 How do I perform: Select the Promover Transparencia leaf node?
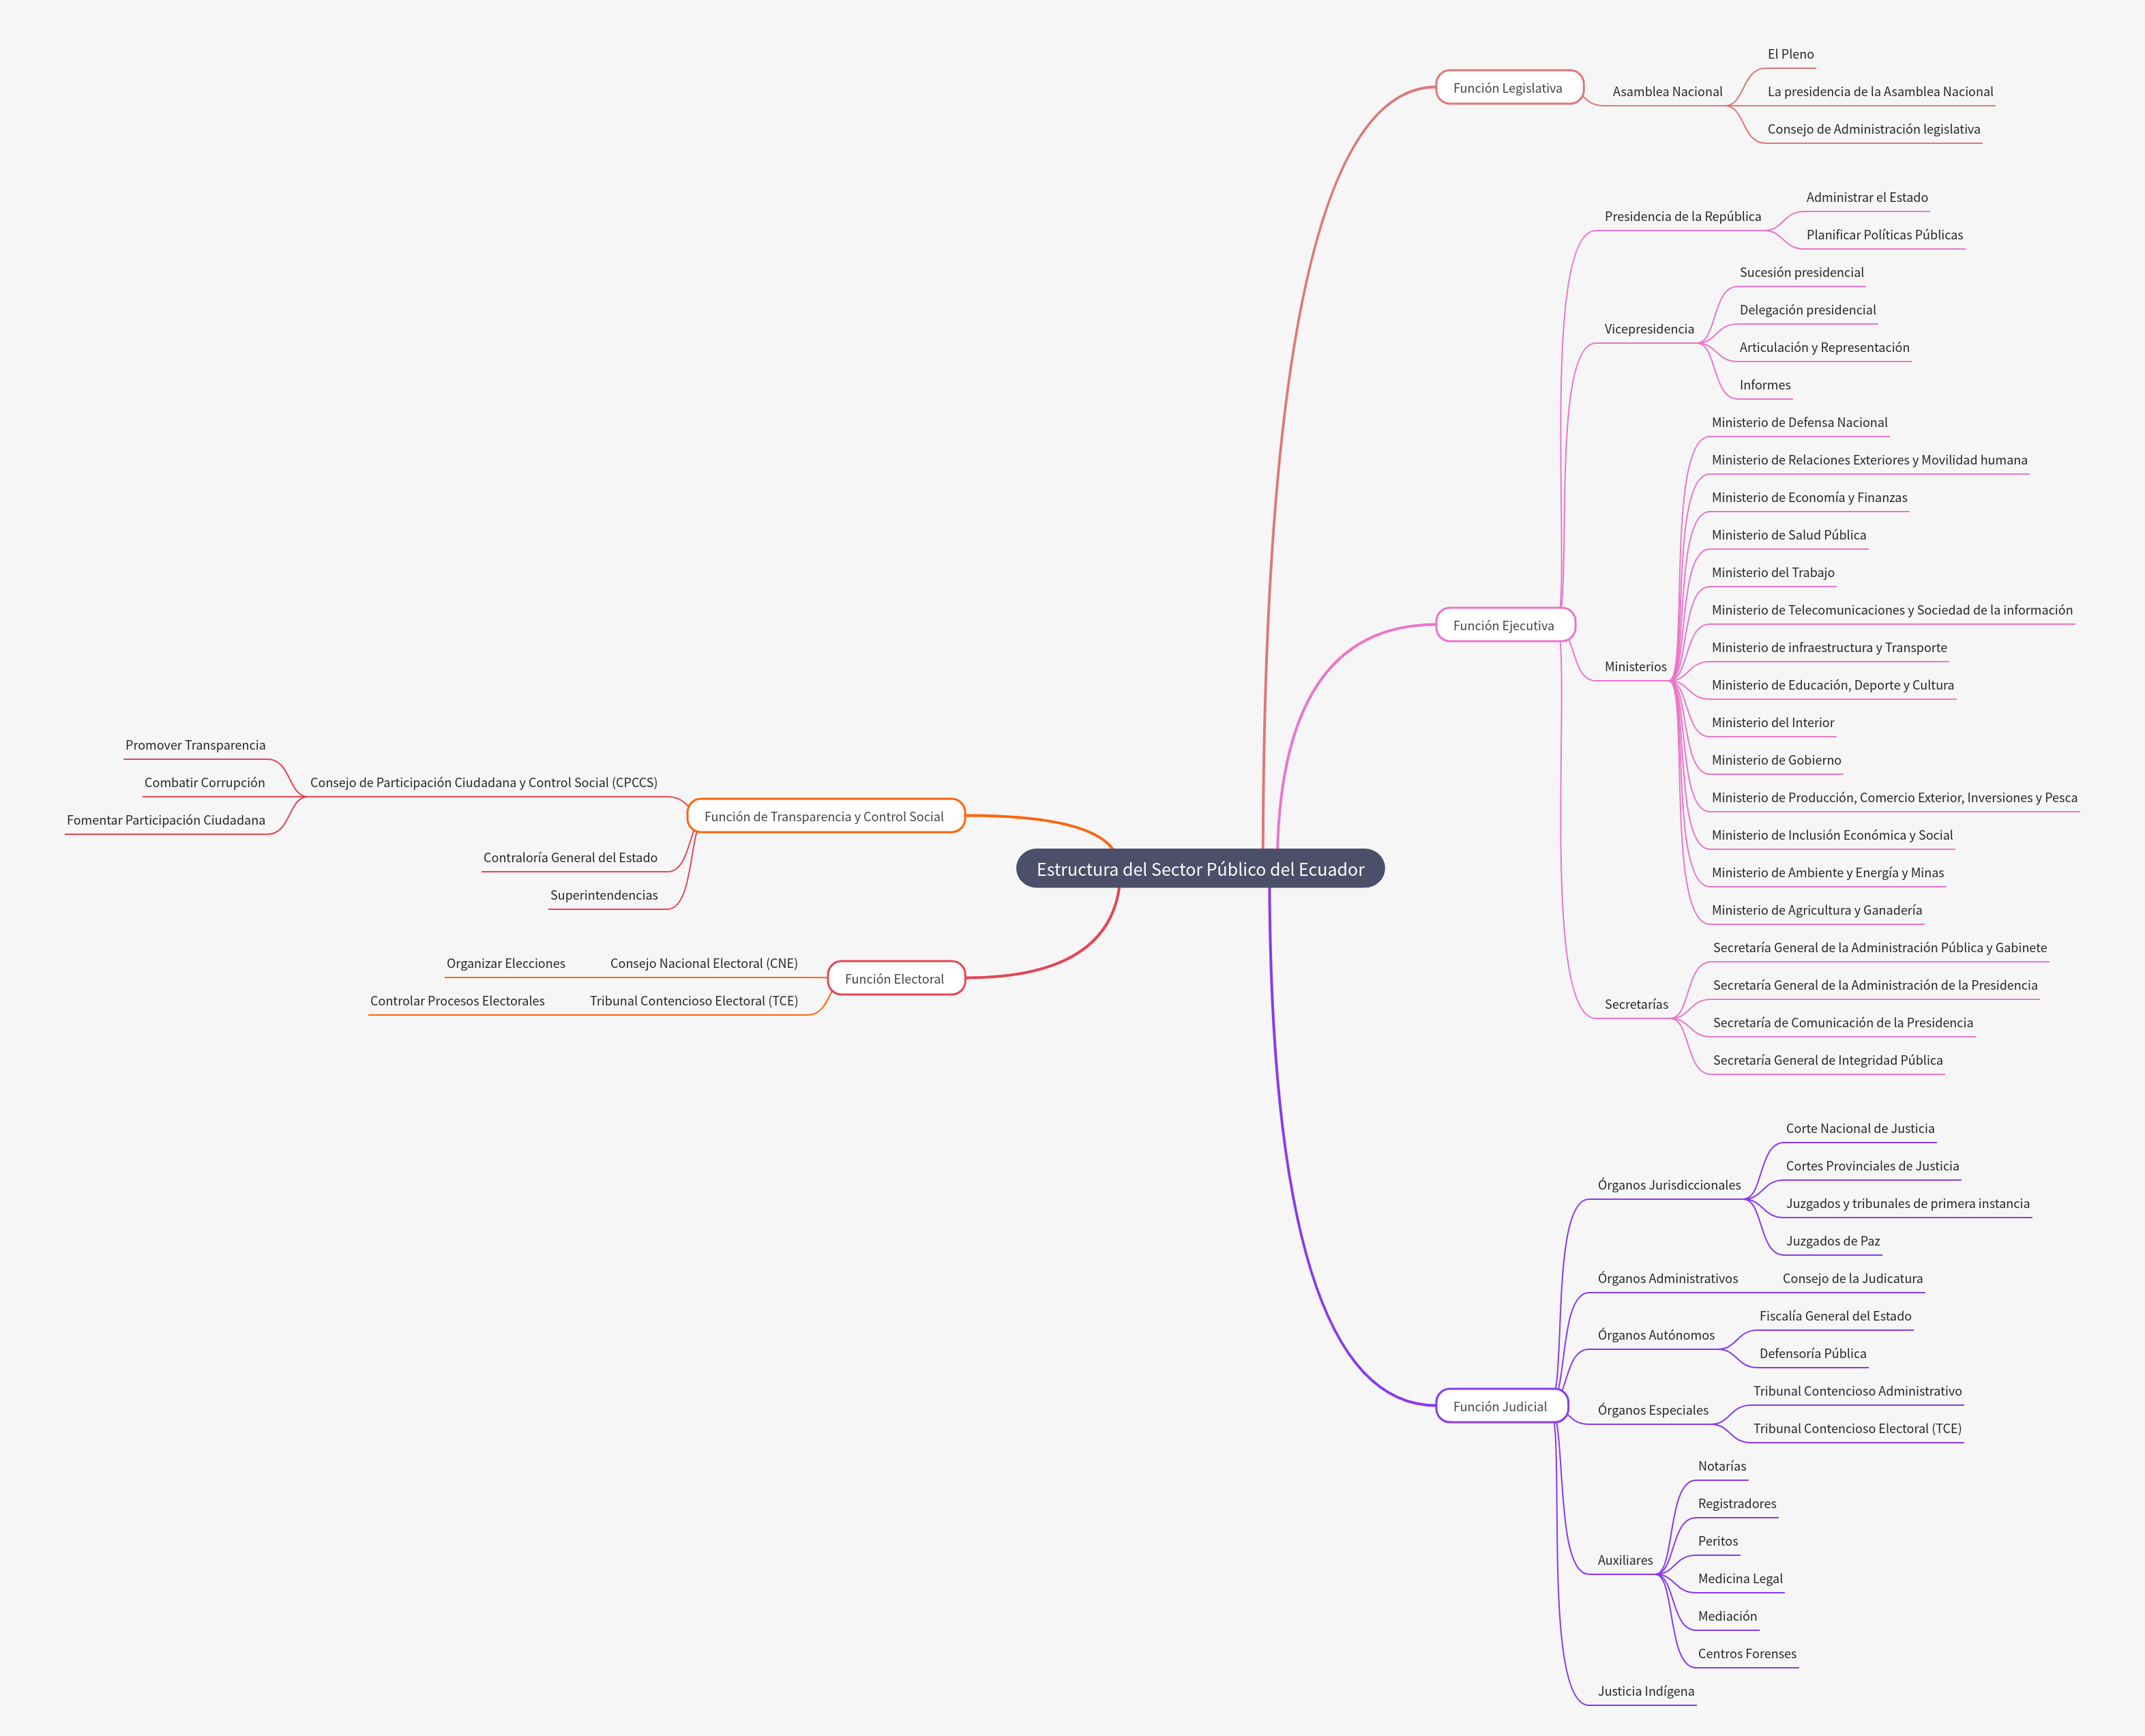tap(195, 745)
